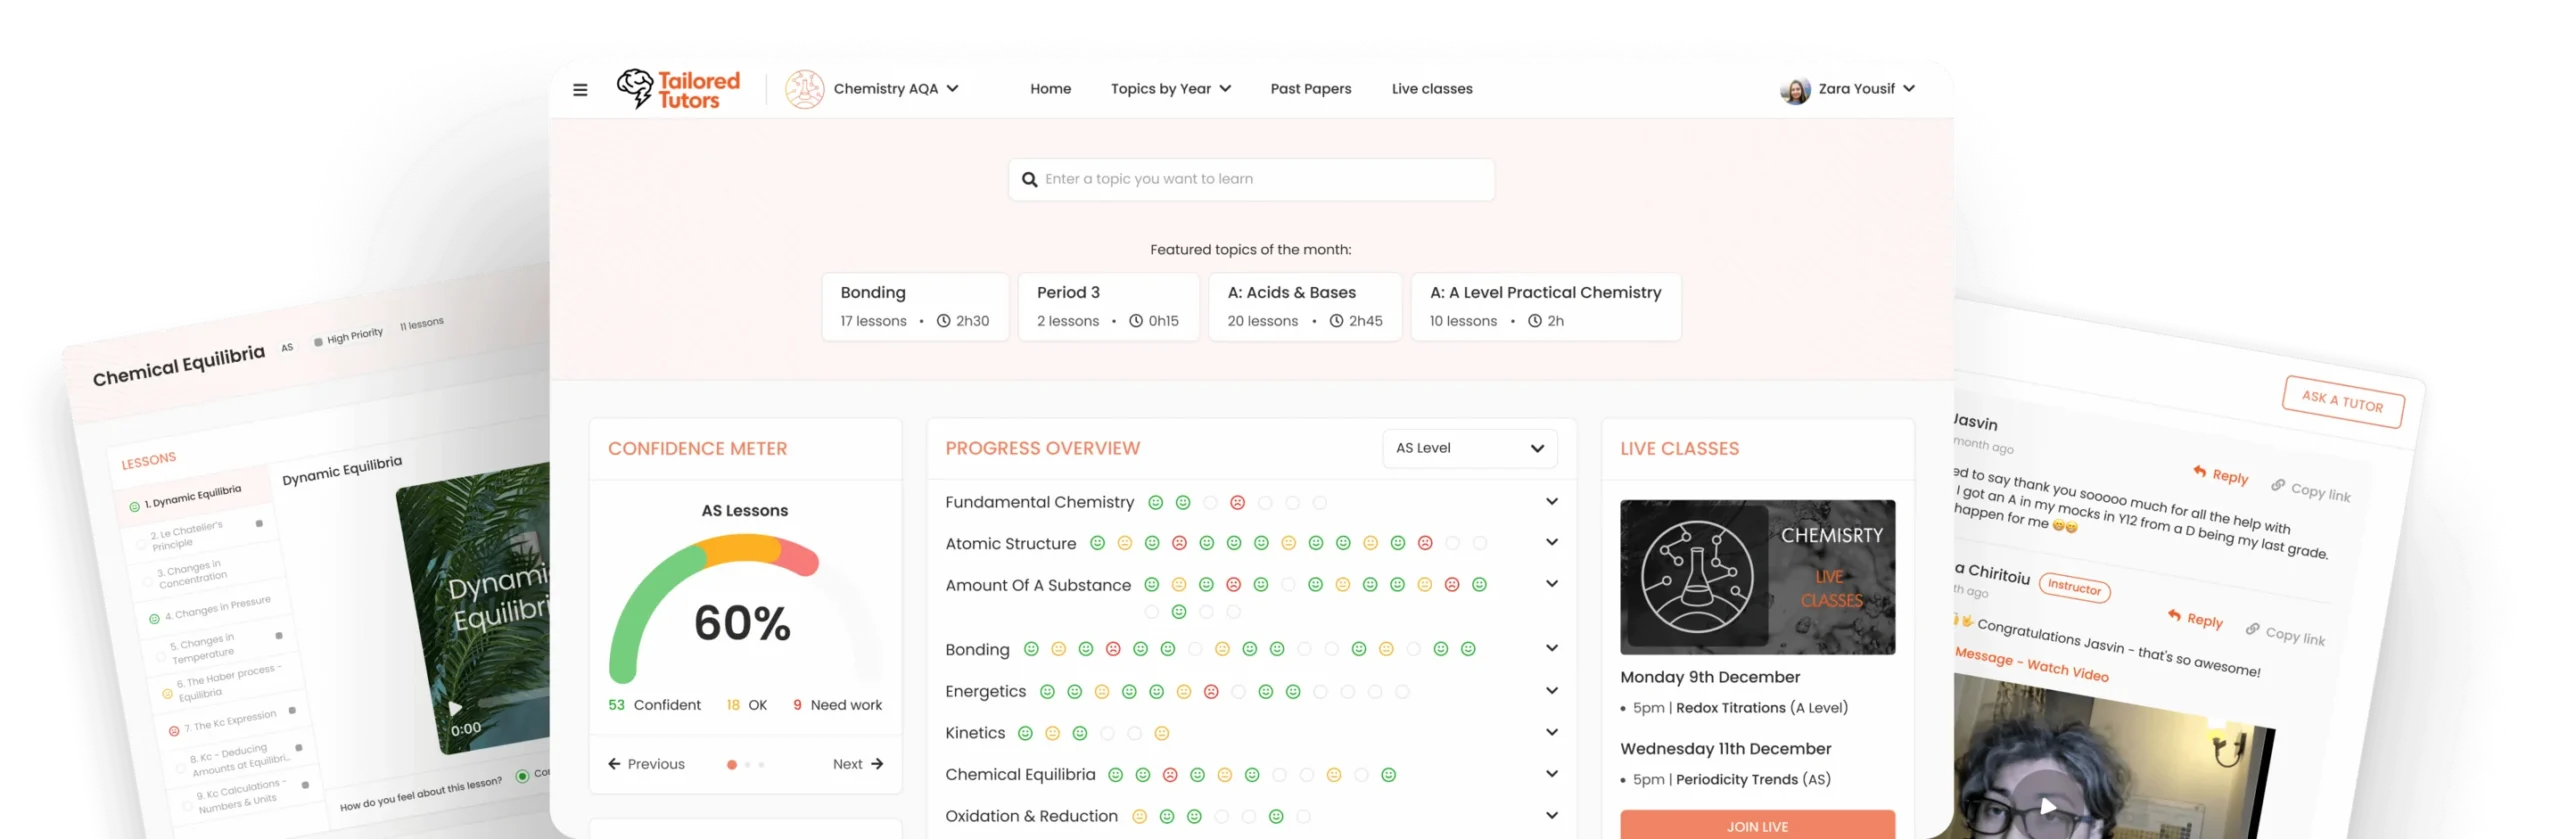This screenshot has height=839, width=2560.
Task: Click the first green smiley in Kinetics row
Action: point(1025,734)
